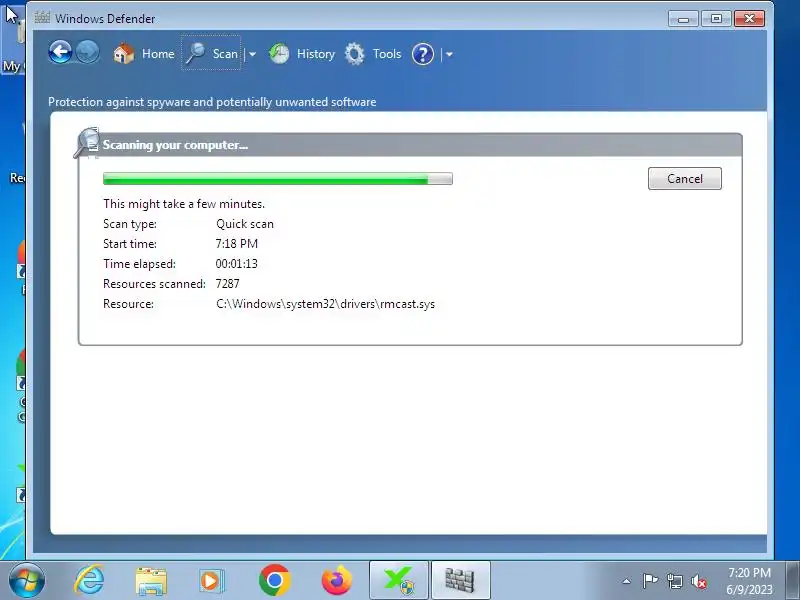Click the Start time value 7:18 PM
Viewport: 800px width, 600px height.
pos(237,244)
